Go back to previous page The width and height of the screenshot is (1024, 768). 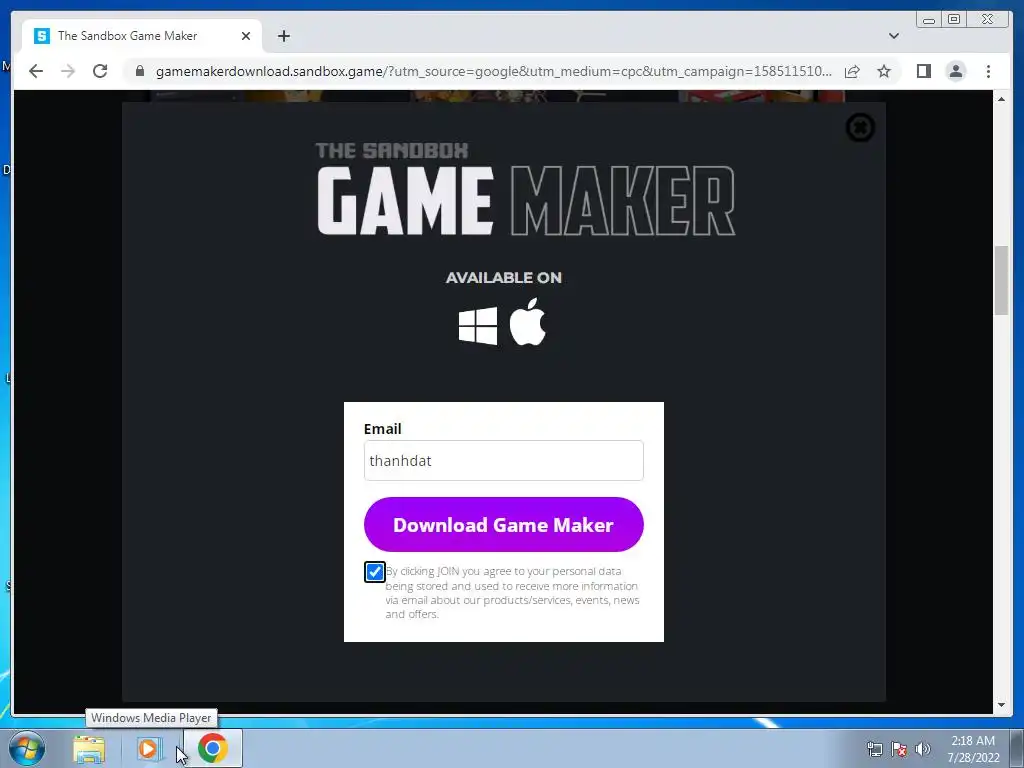(x=36, y=71)
